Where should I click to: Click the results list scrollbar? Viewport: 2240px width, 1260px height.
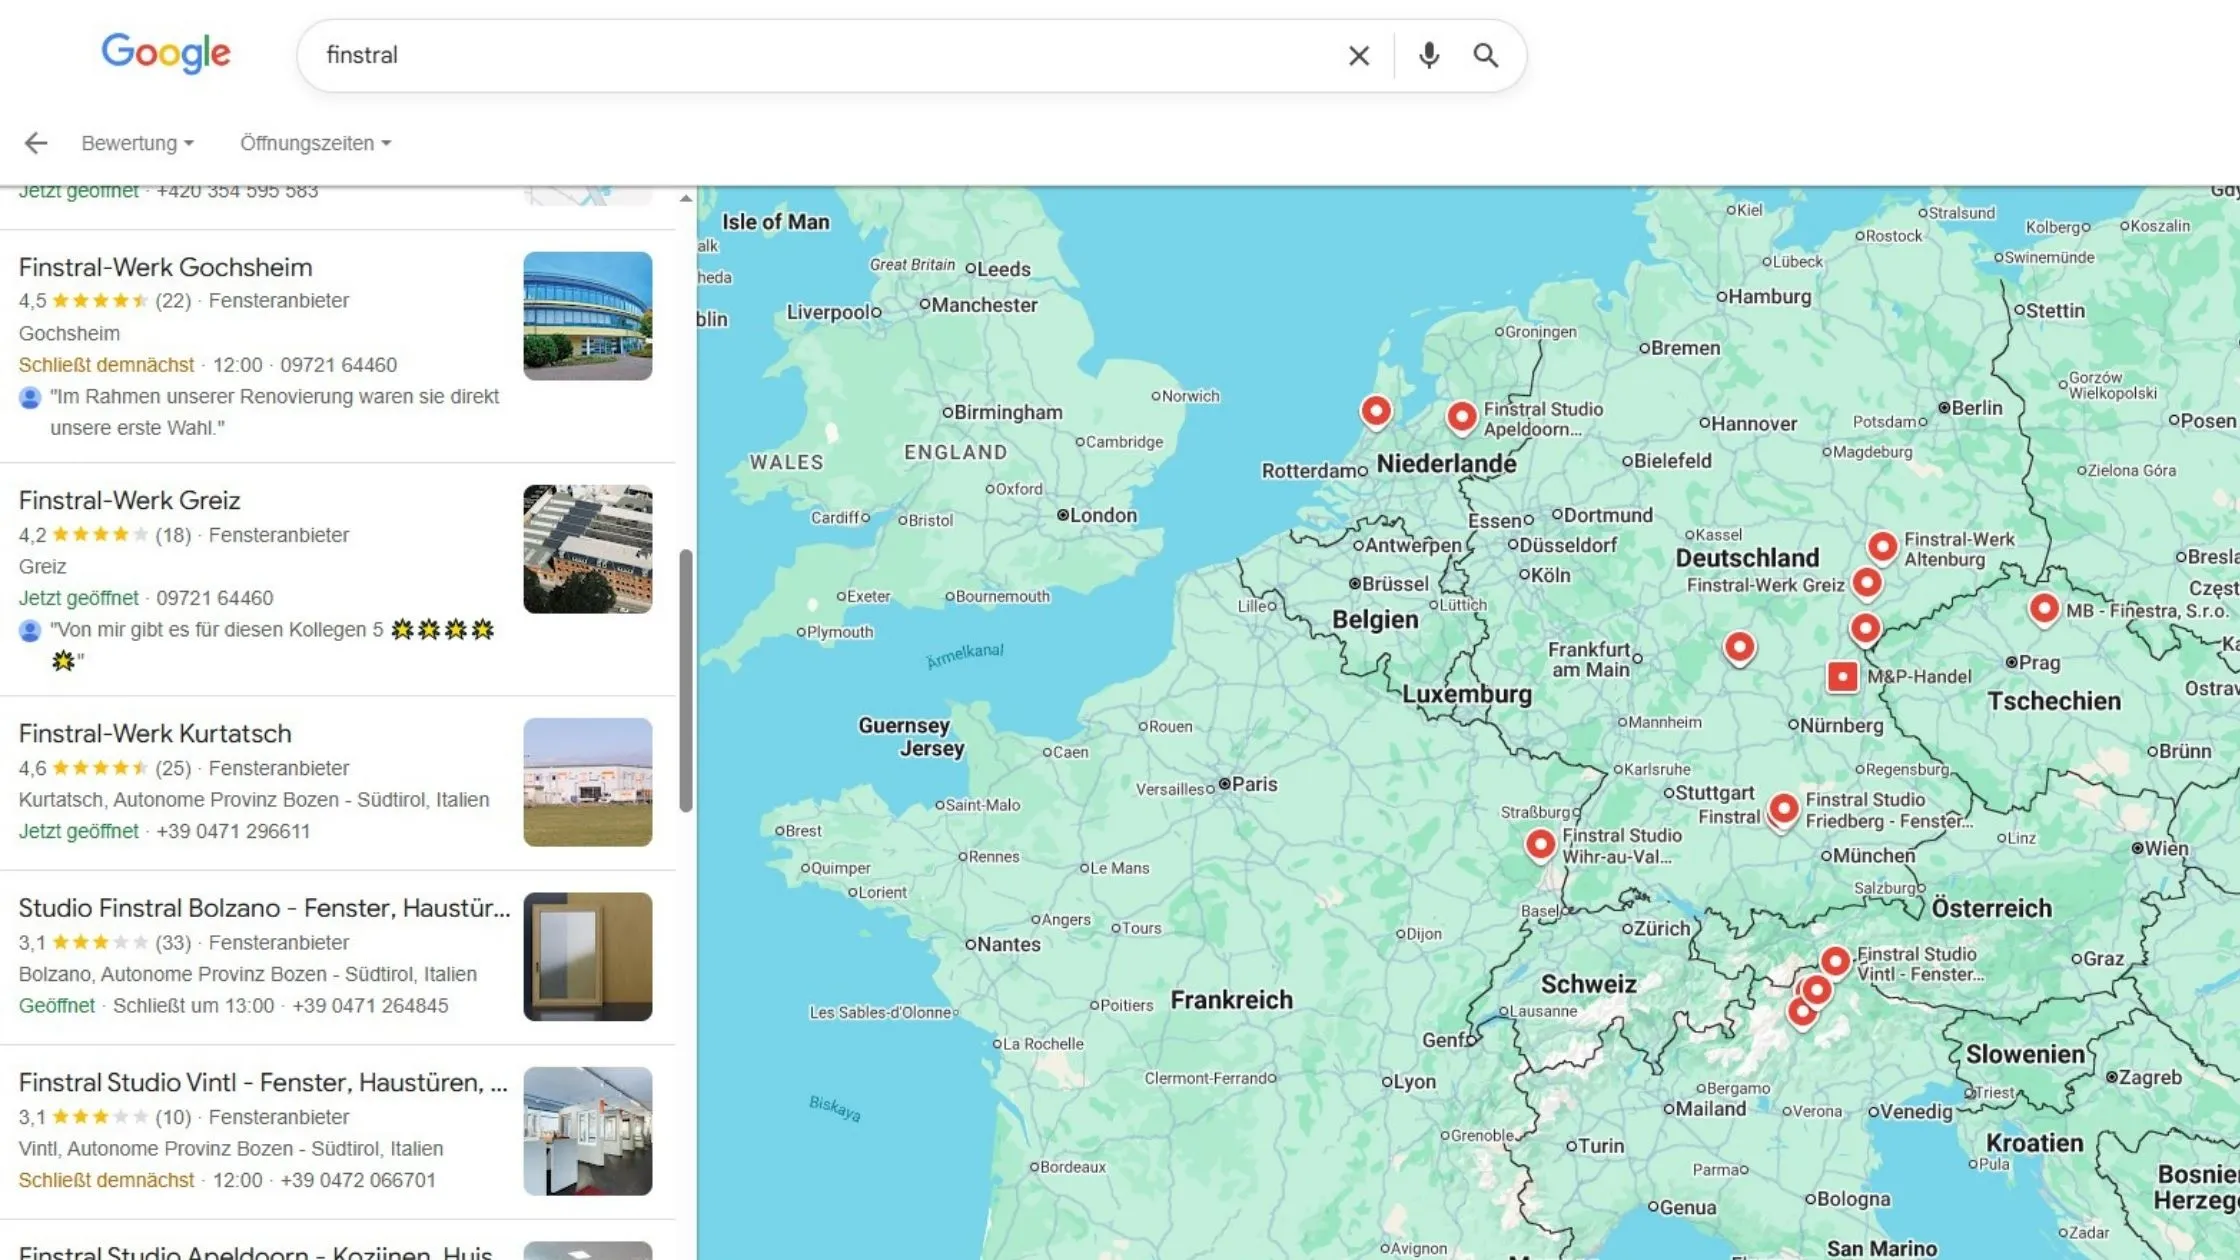pos(683,660)
